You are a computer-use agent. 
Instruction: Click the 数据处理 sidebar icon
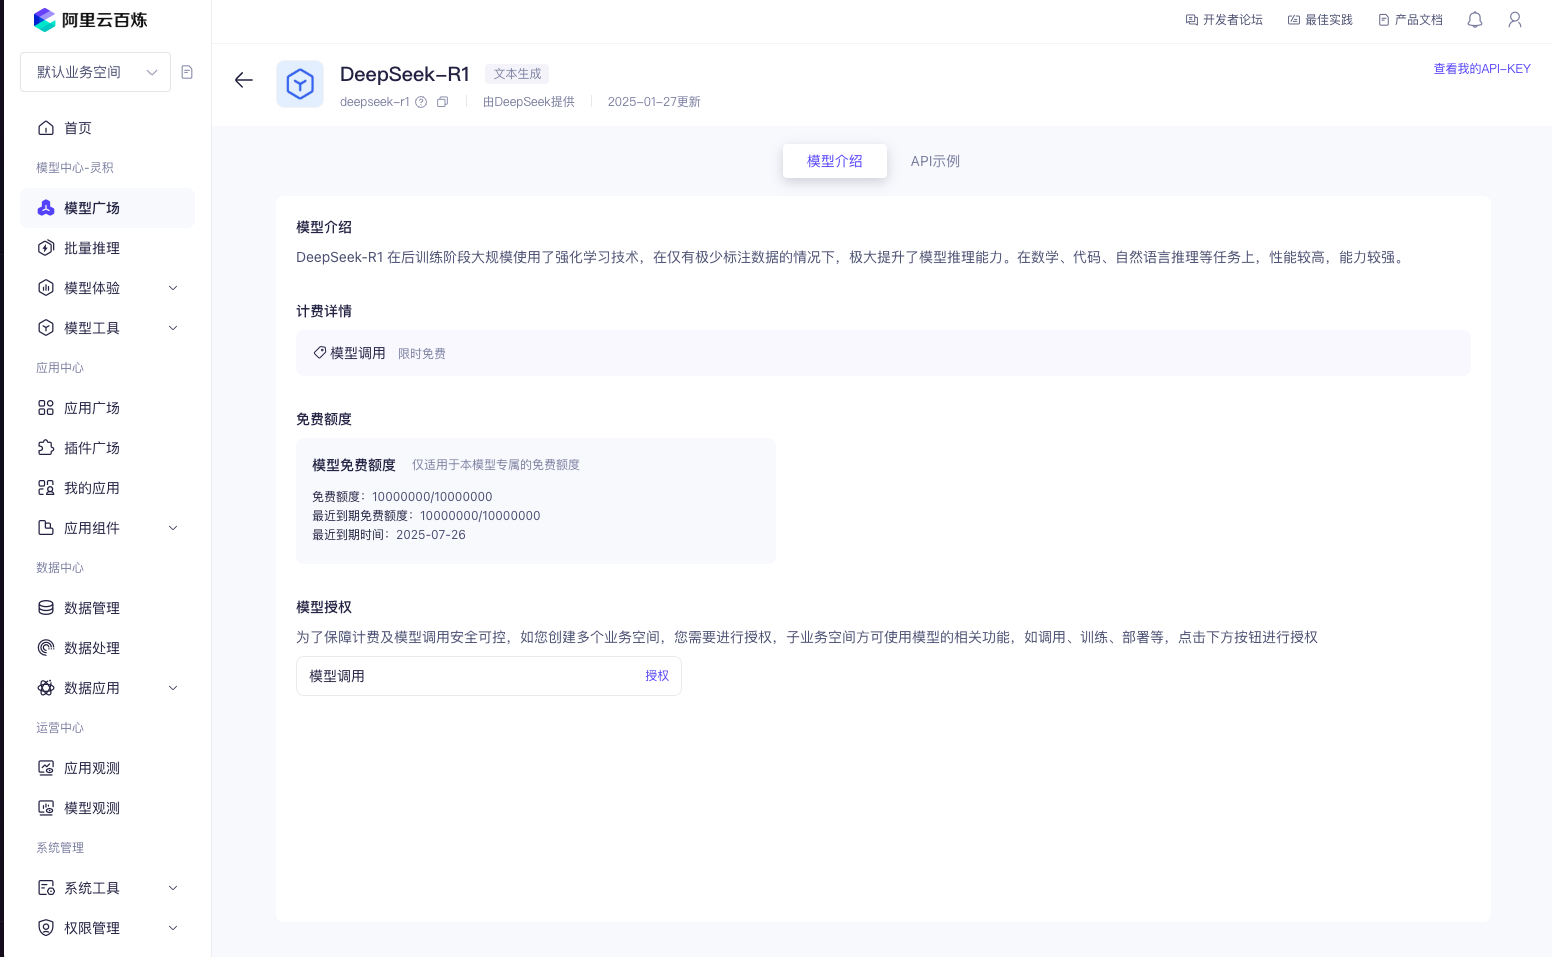[x=46, y=648]
